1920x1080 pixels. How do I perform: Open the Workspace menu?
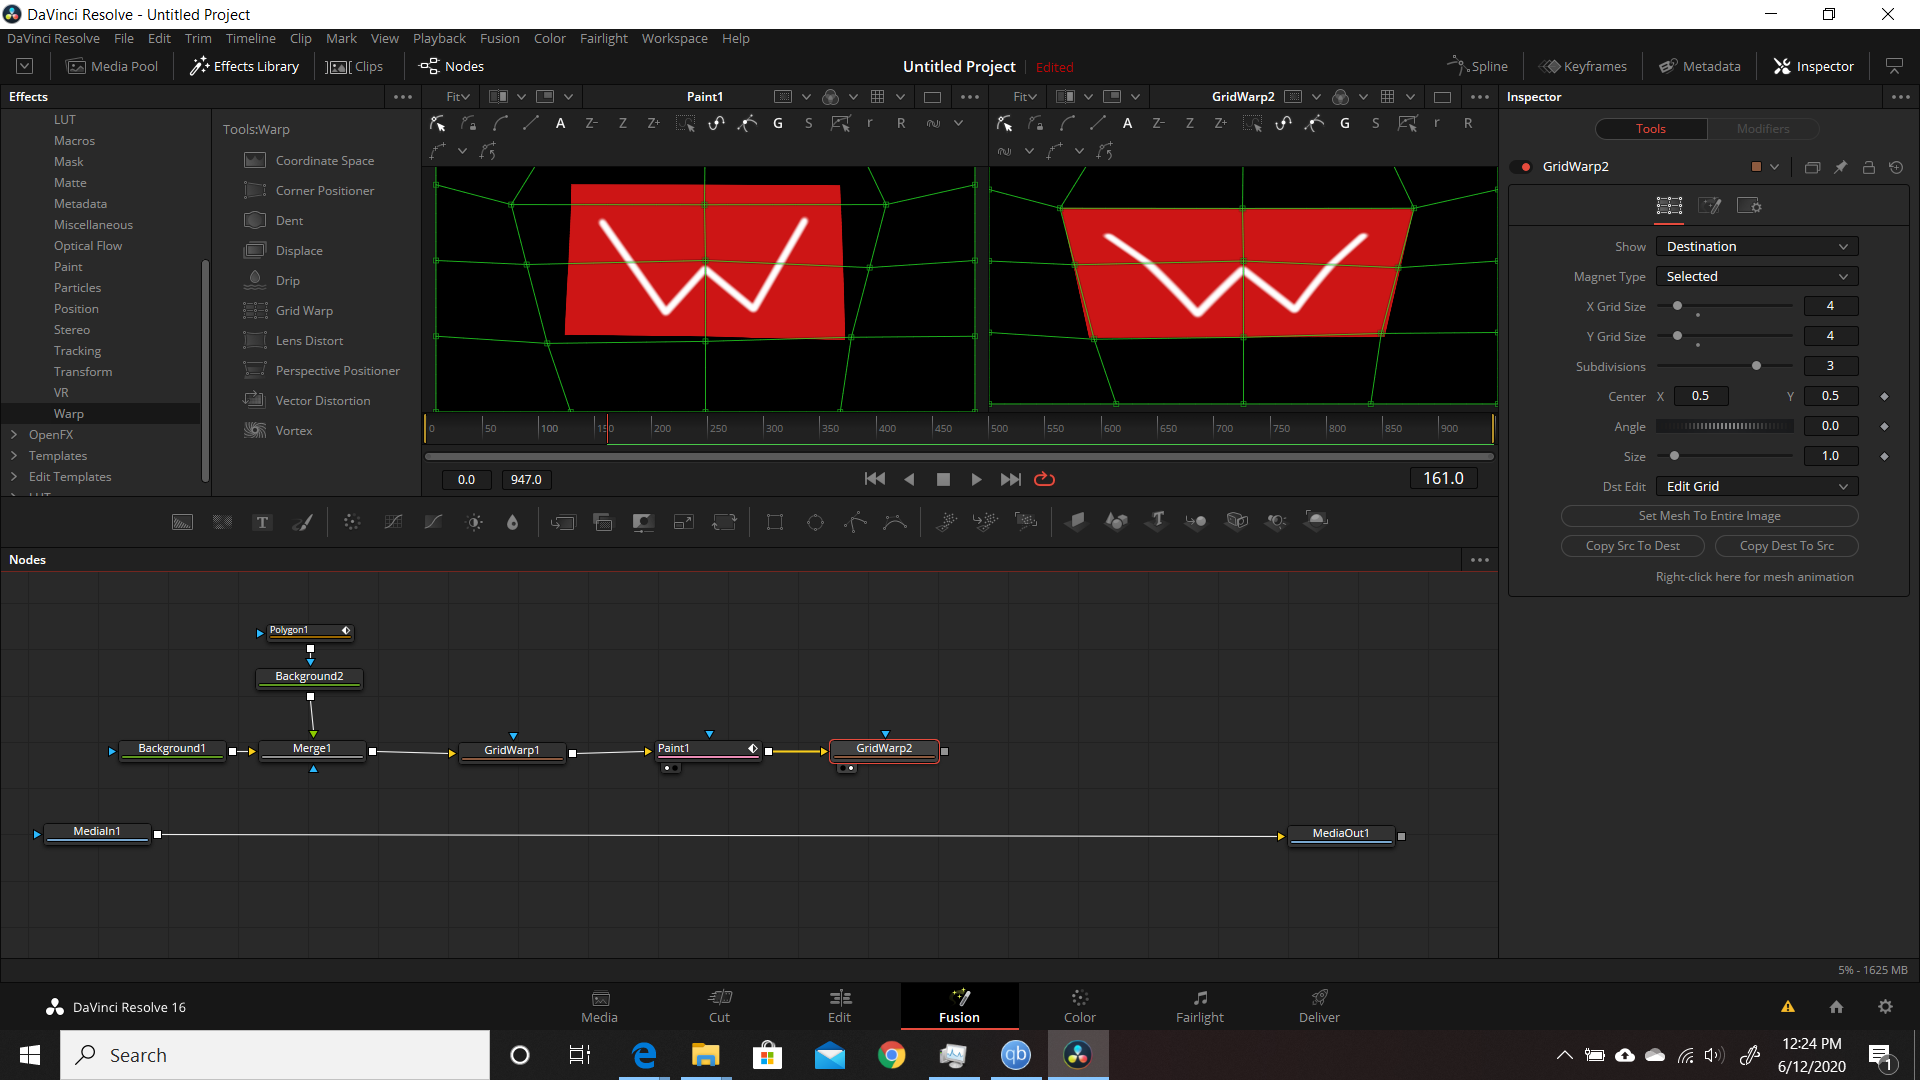(x=674, y=38)
